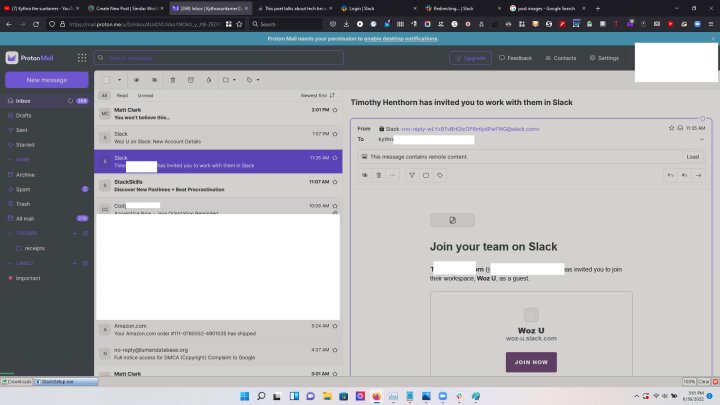Star the lumendatabase 4:37 AM message
720x405 pixels.
[335, 350]
